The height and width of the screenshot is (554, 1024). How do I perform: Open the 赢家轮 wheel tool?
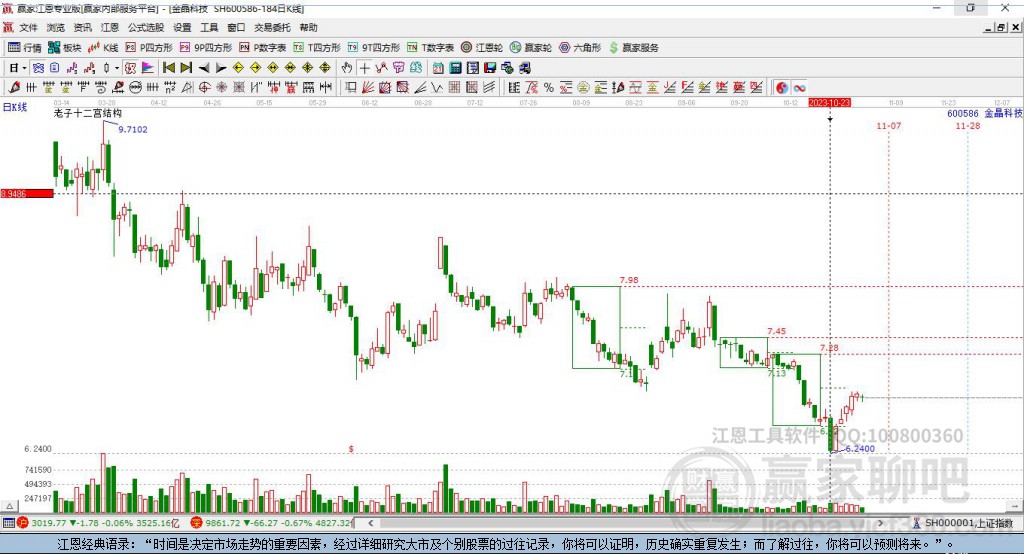pos(530,48)
